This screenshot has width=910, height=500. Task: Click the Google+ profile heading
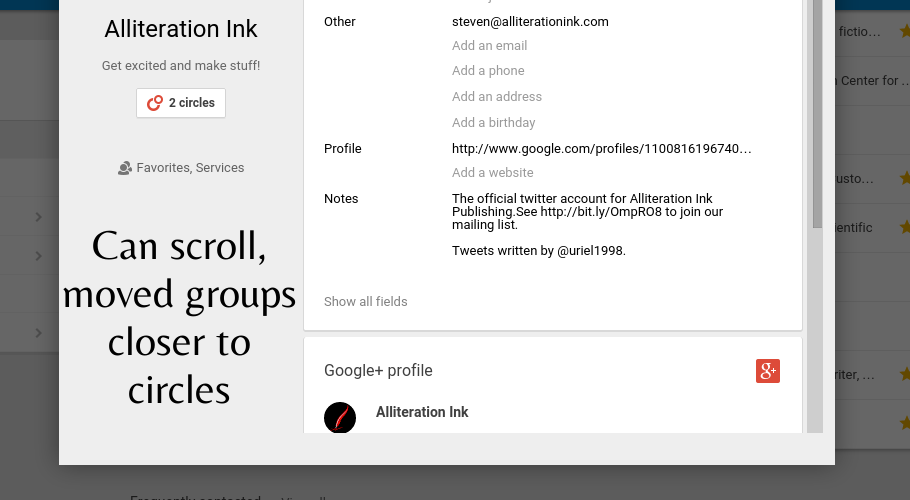click(x=378, y=371)
